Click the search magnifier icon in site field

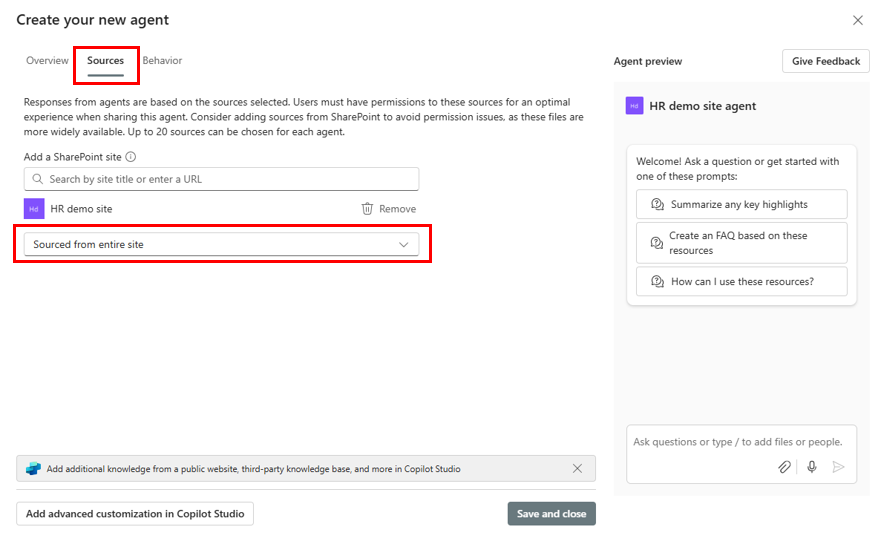click(37, 179)
